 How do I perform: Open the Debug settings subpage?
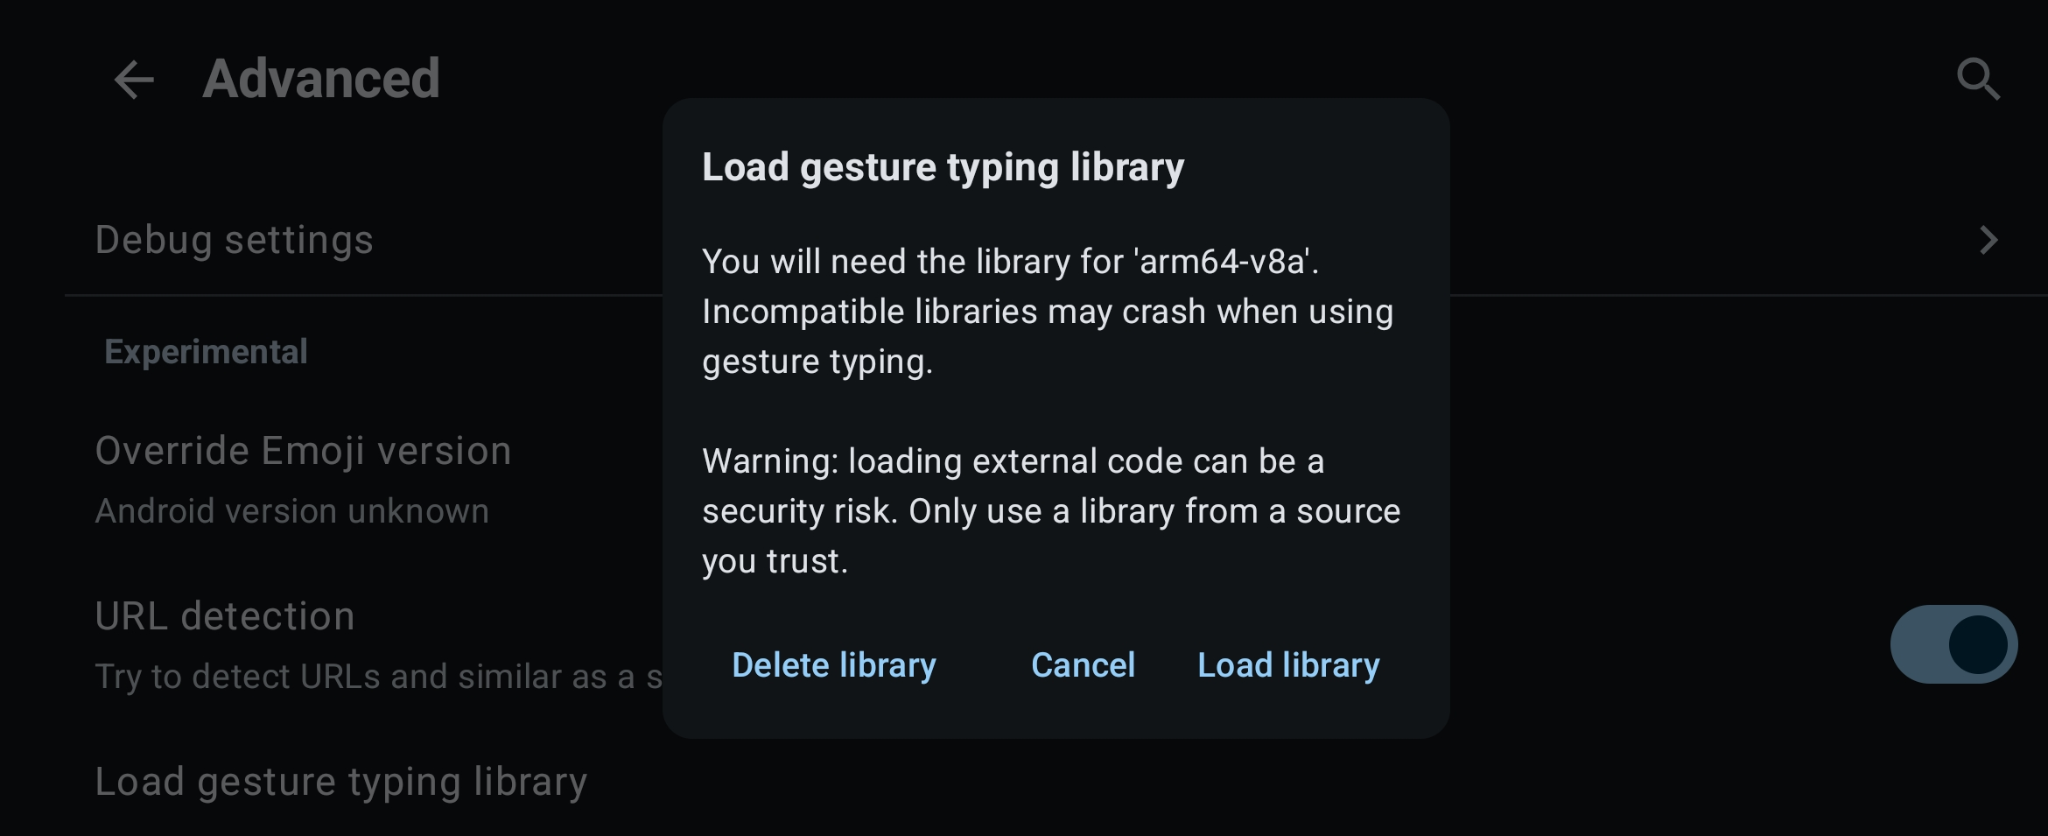(x=234, y=239)
